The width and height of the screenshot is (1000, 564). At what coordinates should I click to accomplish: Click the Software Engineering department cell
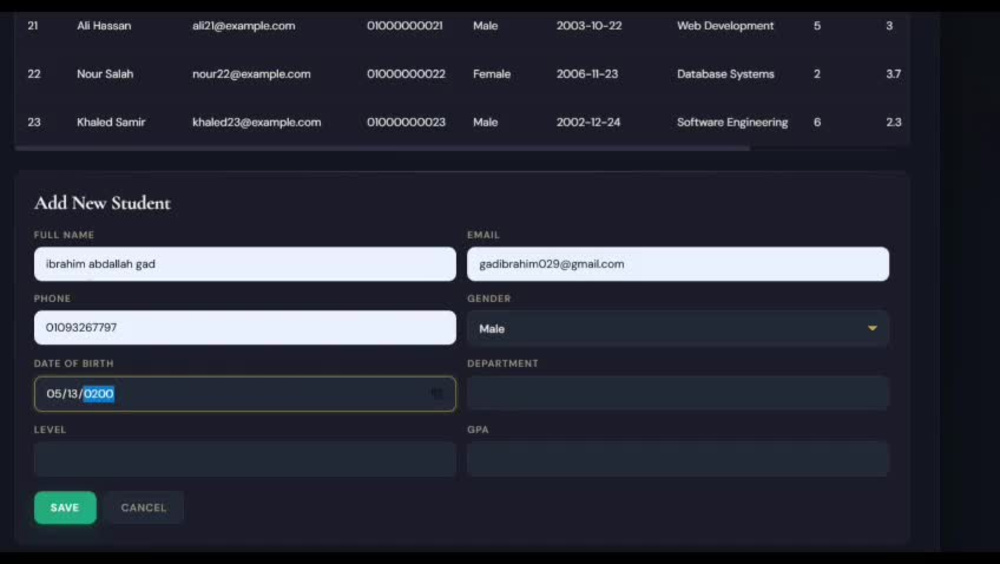coord(732,122)
